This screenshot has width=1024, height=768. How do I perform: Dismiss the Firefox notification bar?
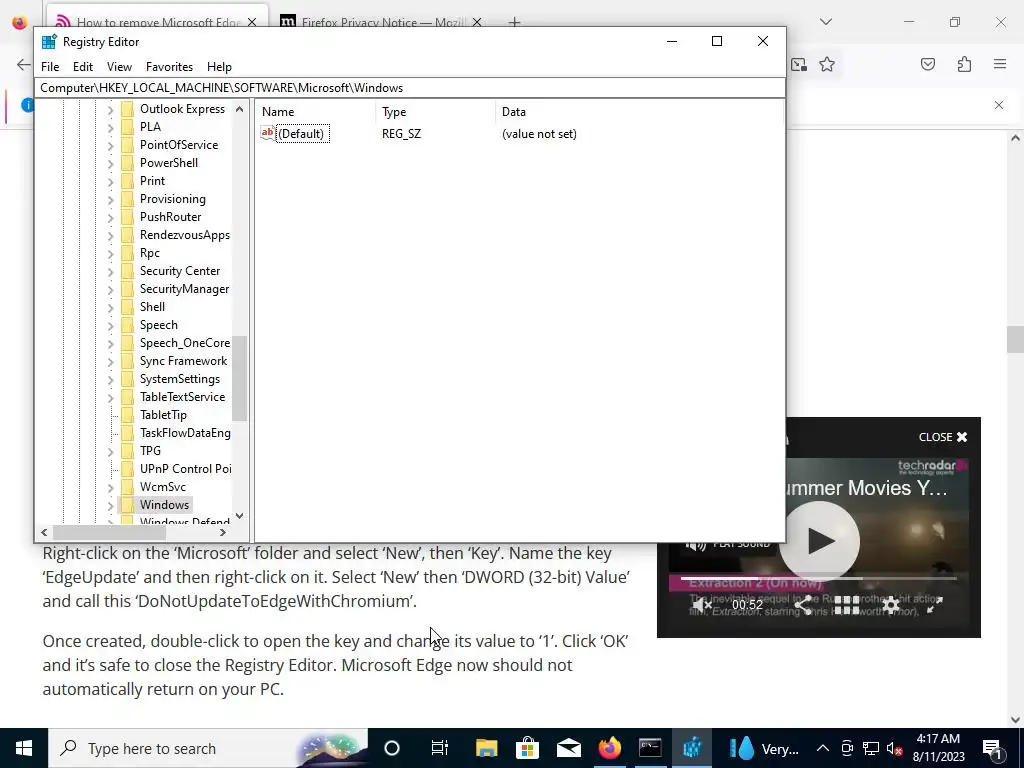[999, 104]
